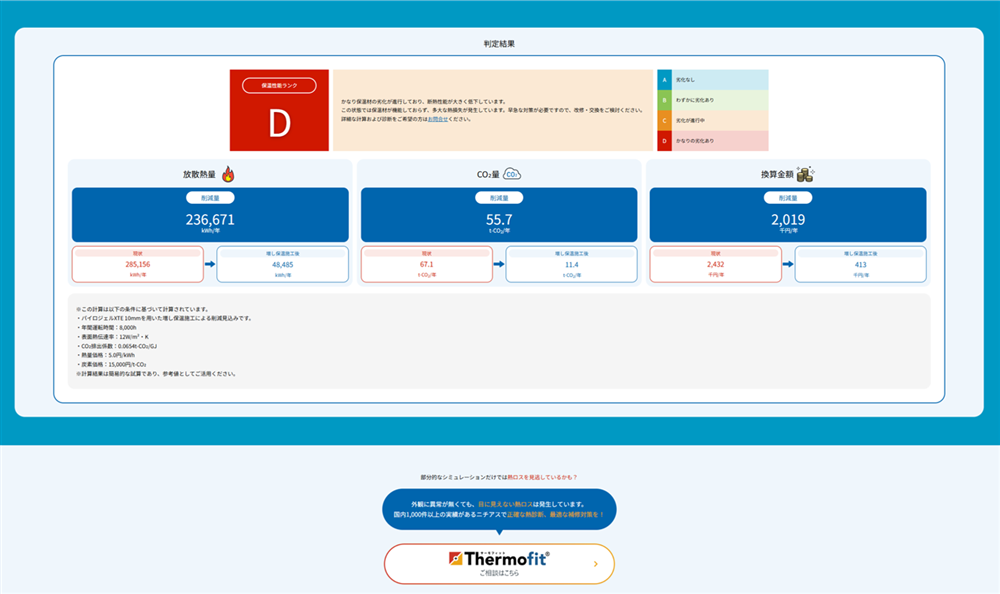Click the orange C legend swatch
Viewport: 1000px width, 594px height.
click(x=663, y=120)
